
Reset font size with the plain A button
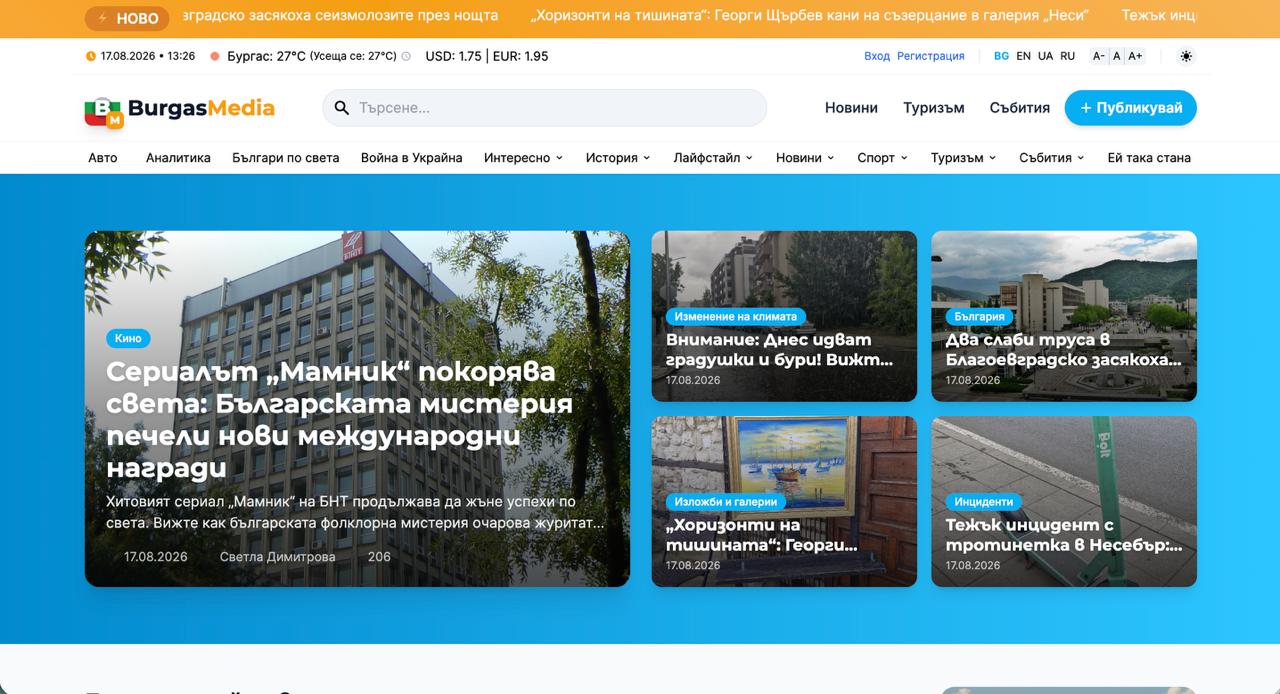[1117, 56]
